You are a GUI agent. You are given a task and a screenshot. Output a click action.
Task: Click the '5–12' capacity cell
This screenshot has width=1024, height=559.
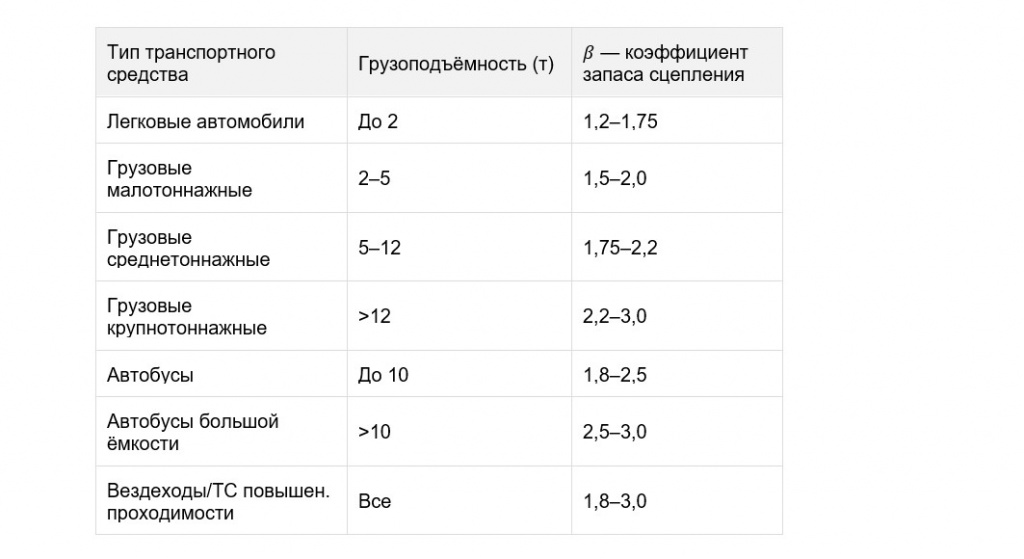(x=459, y=248)
